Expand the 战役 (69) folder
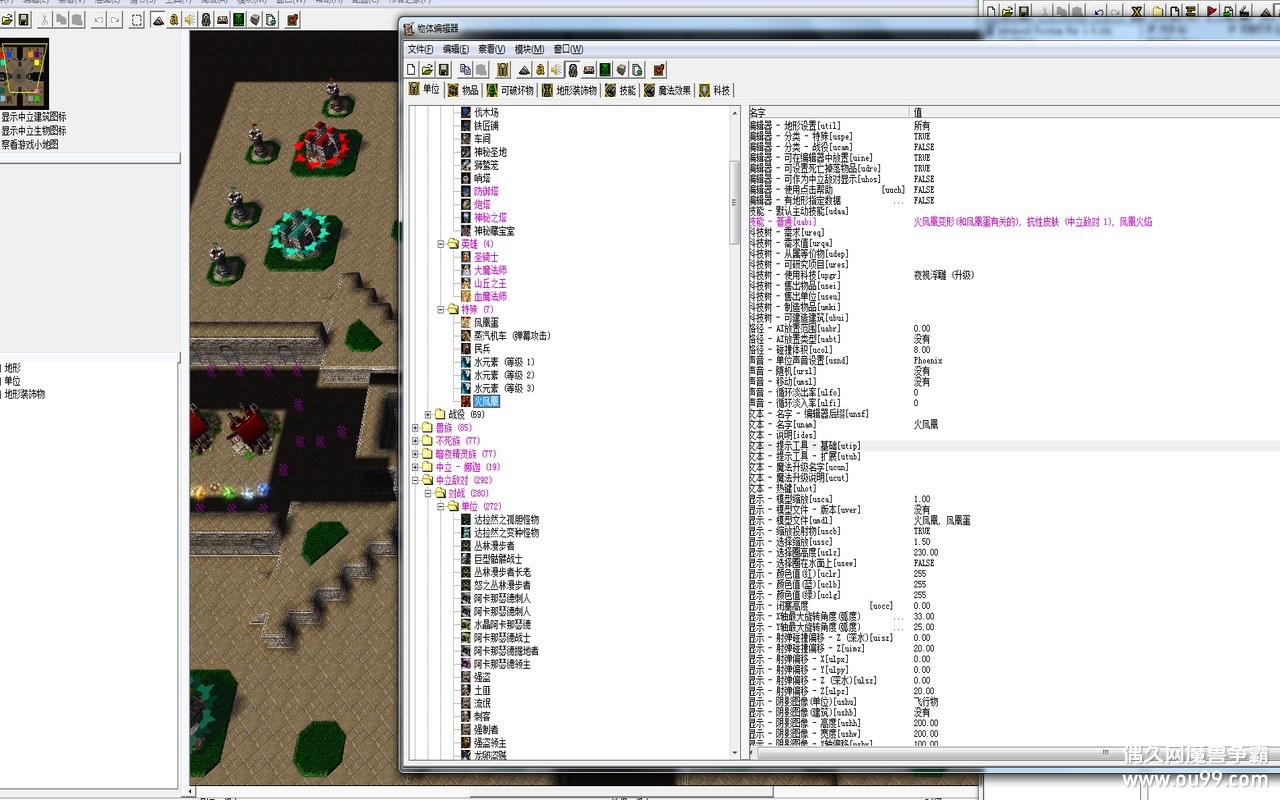The image size is (1280, 800). click(x=428, y=415)
